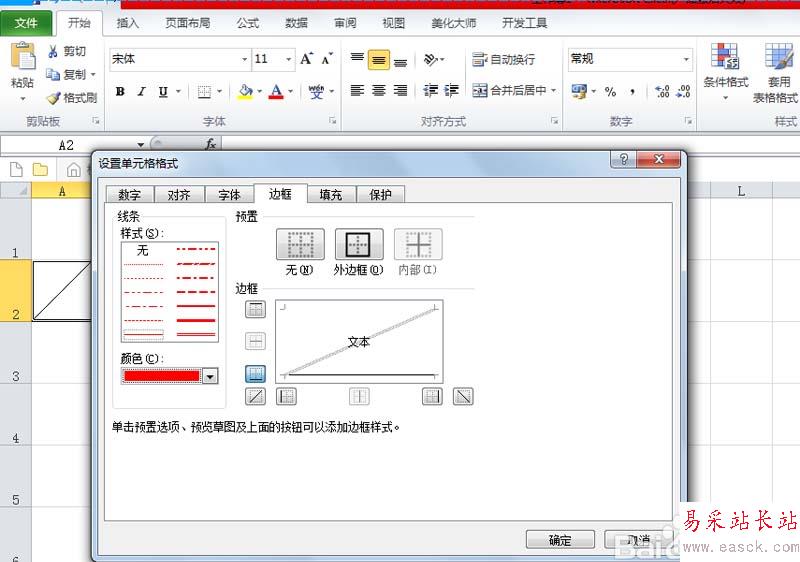This screenshot has height=562, width=800.
Task: Toggle horizontal middle border in dialog
Action: point(255,341)
